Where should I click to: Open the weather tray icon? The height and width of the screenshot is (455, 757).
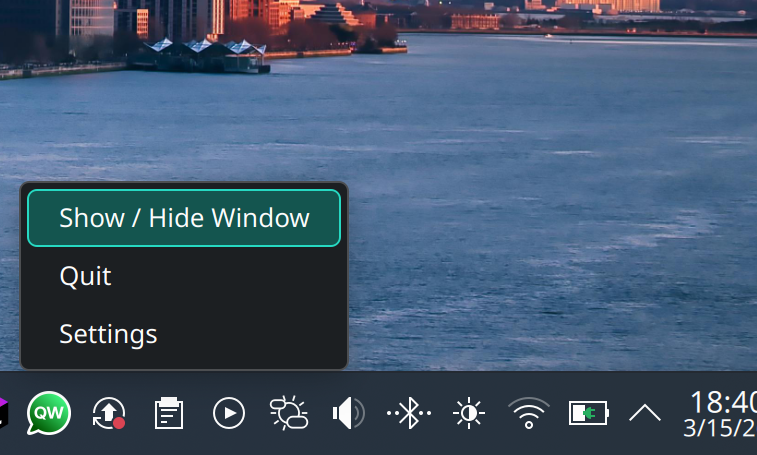pos(289,413)
